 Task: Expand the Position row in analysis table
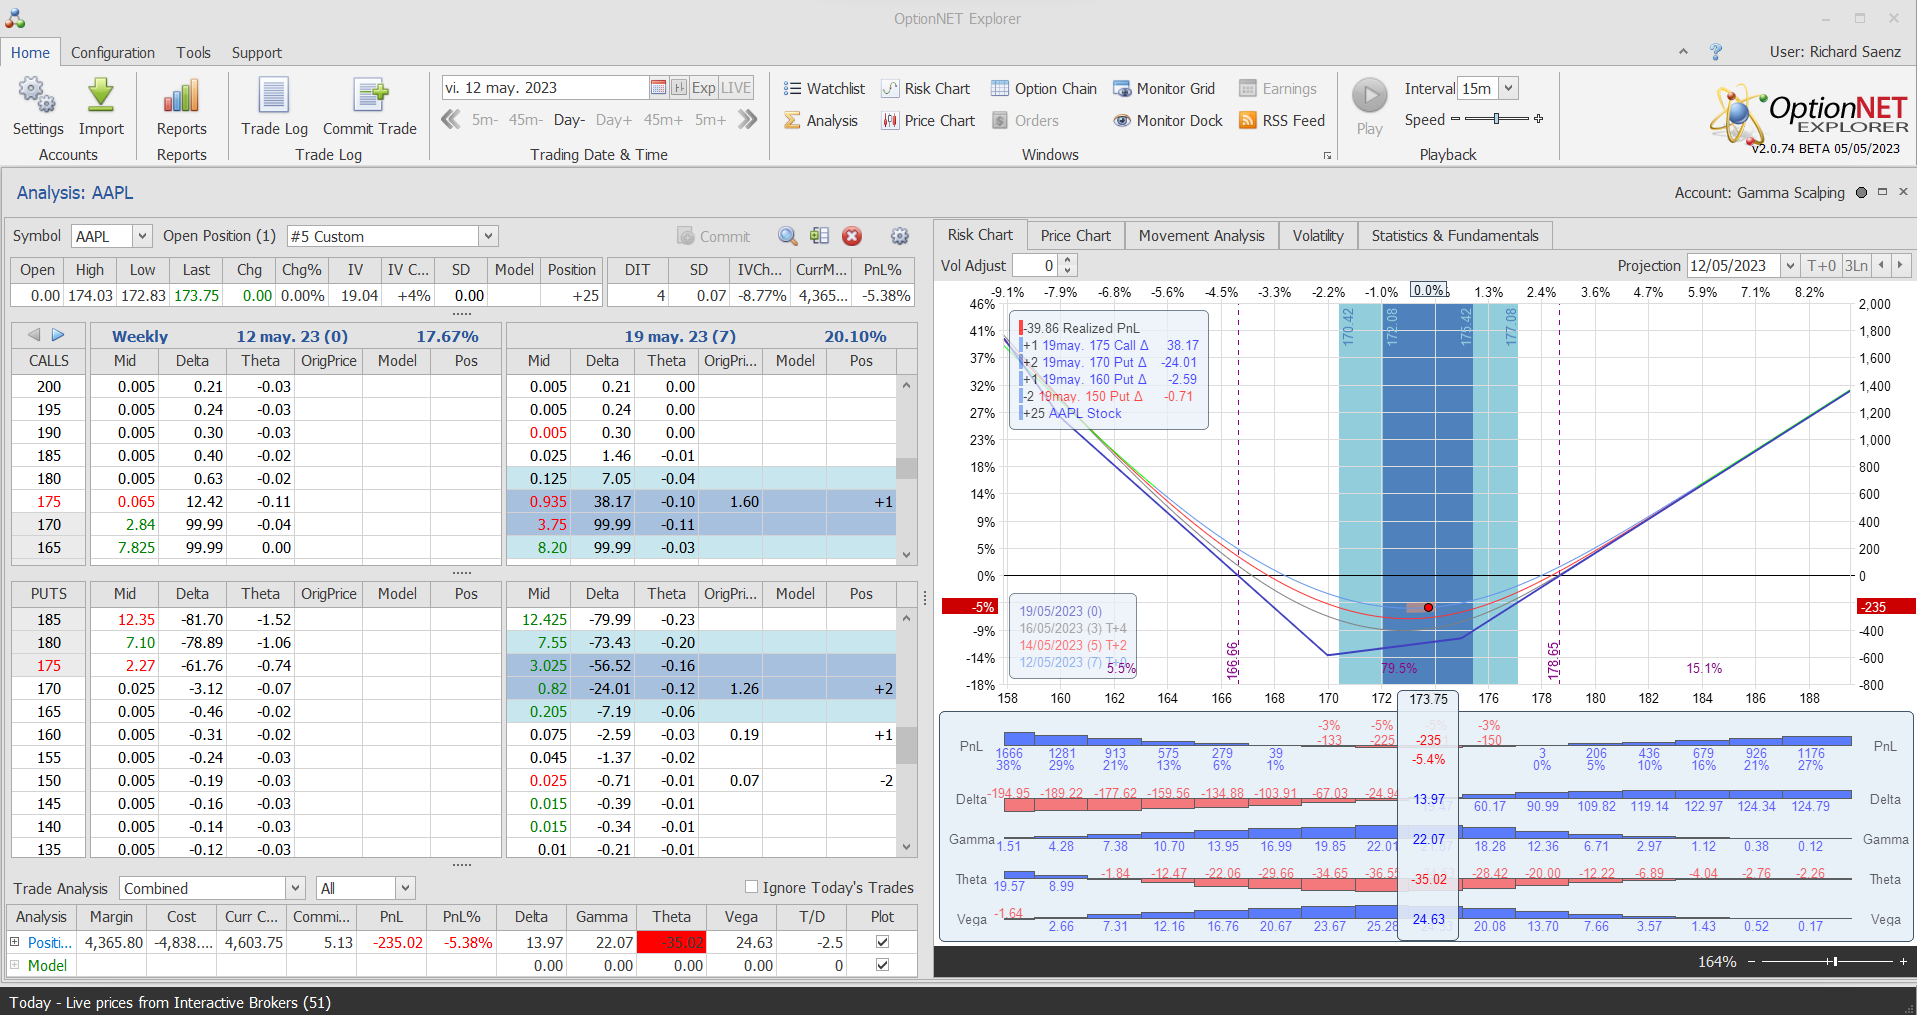coord(15,942)
